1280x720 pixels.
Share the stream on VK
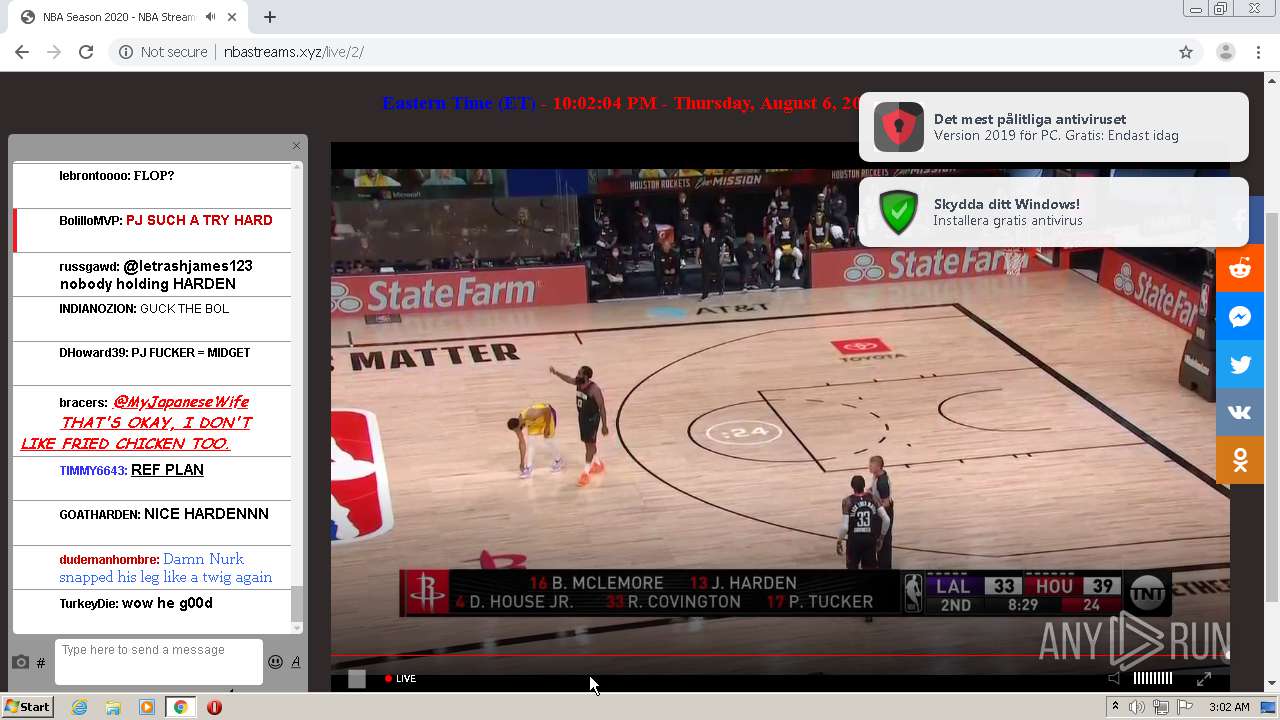(1240, 412)
